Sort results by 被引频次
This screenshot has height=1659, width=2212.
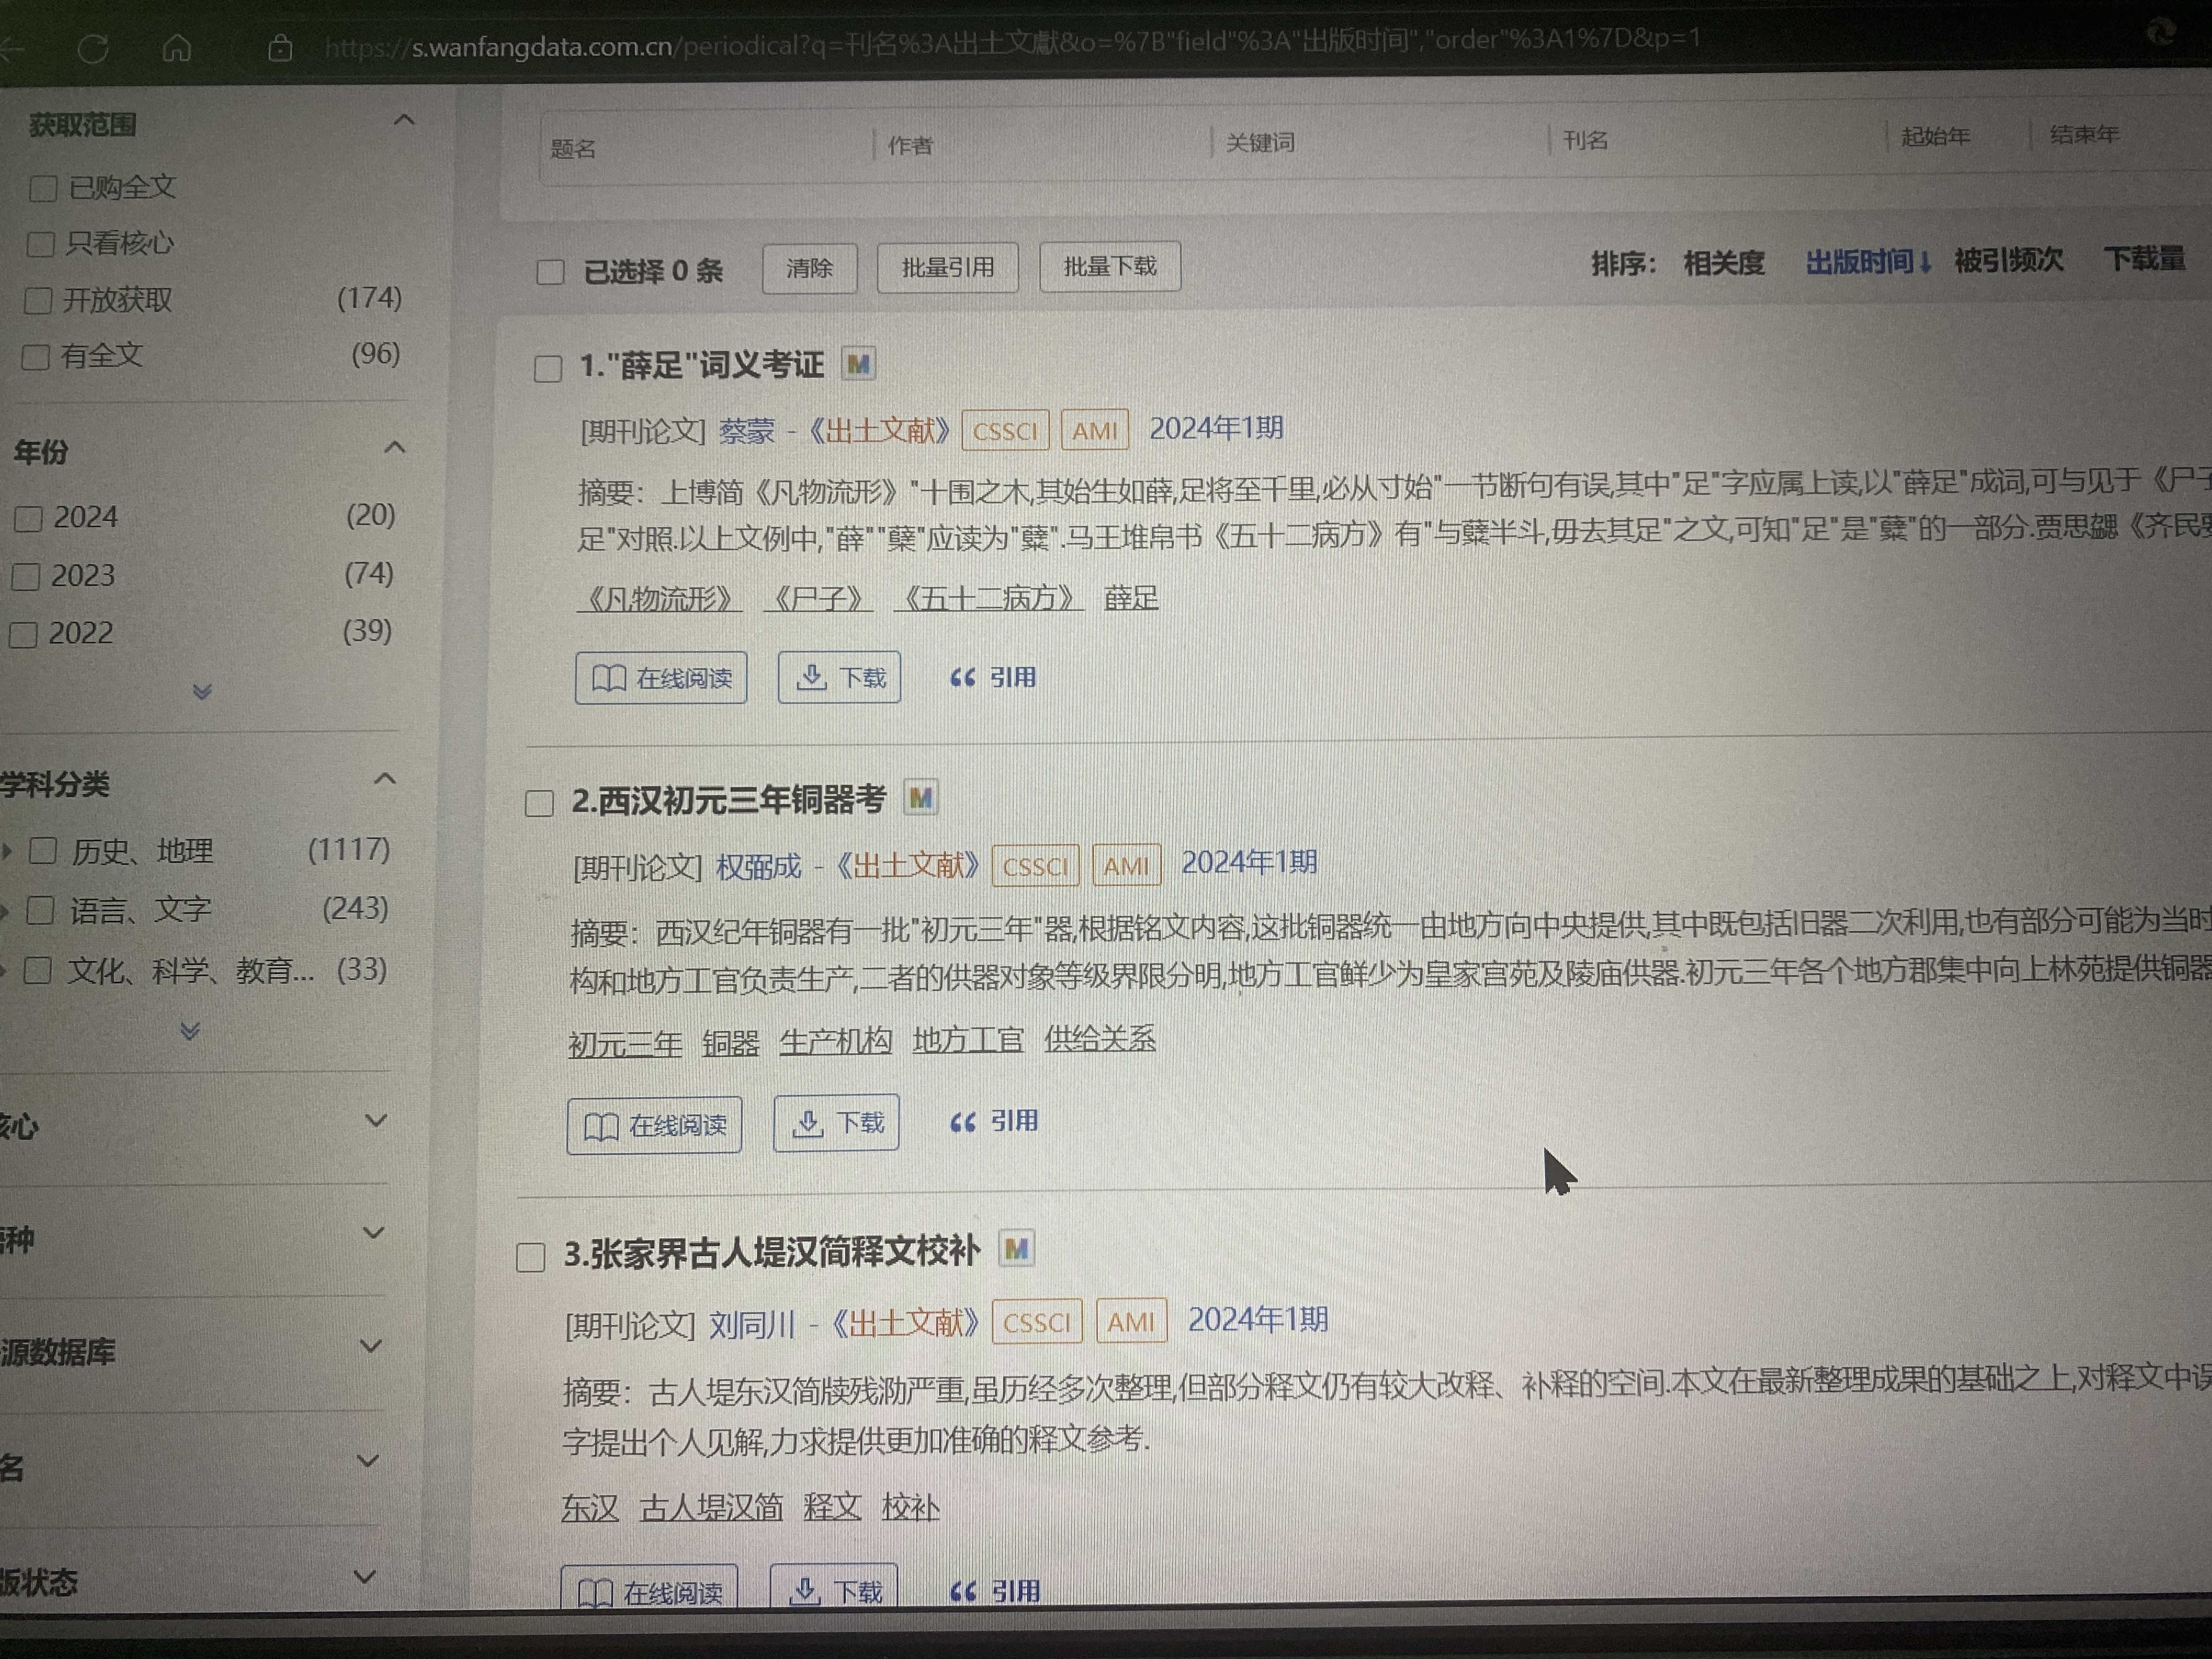2008,261
